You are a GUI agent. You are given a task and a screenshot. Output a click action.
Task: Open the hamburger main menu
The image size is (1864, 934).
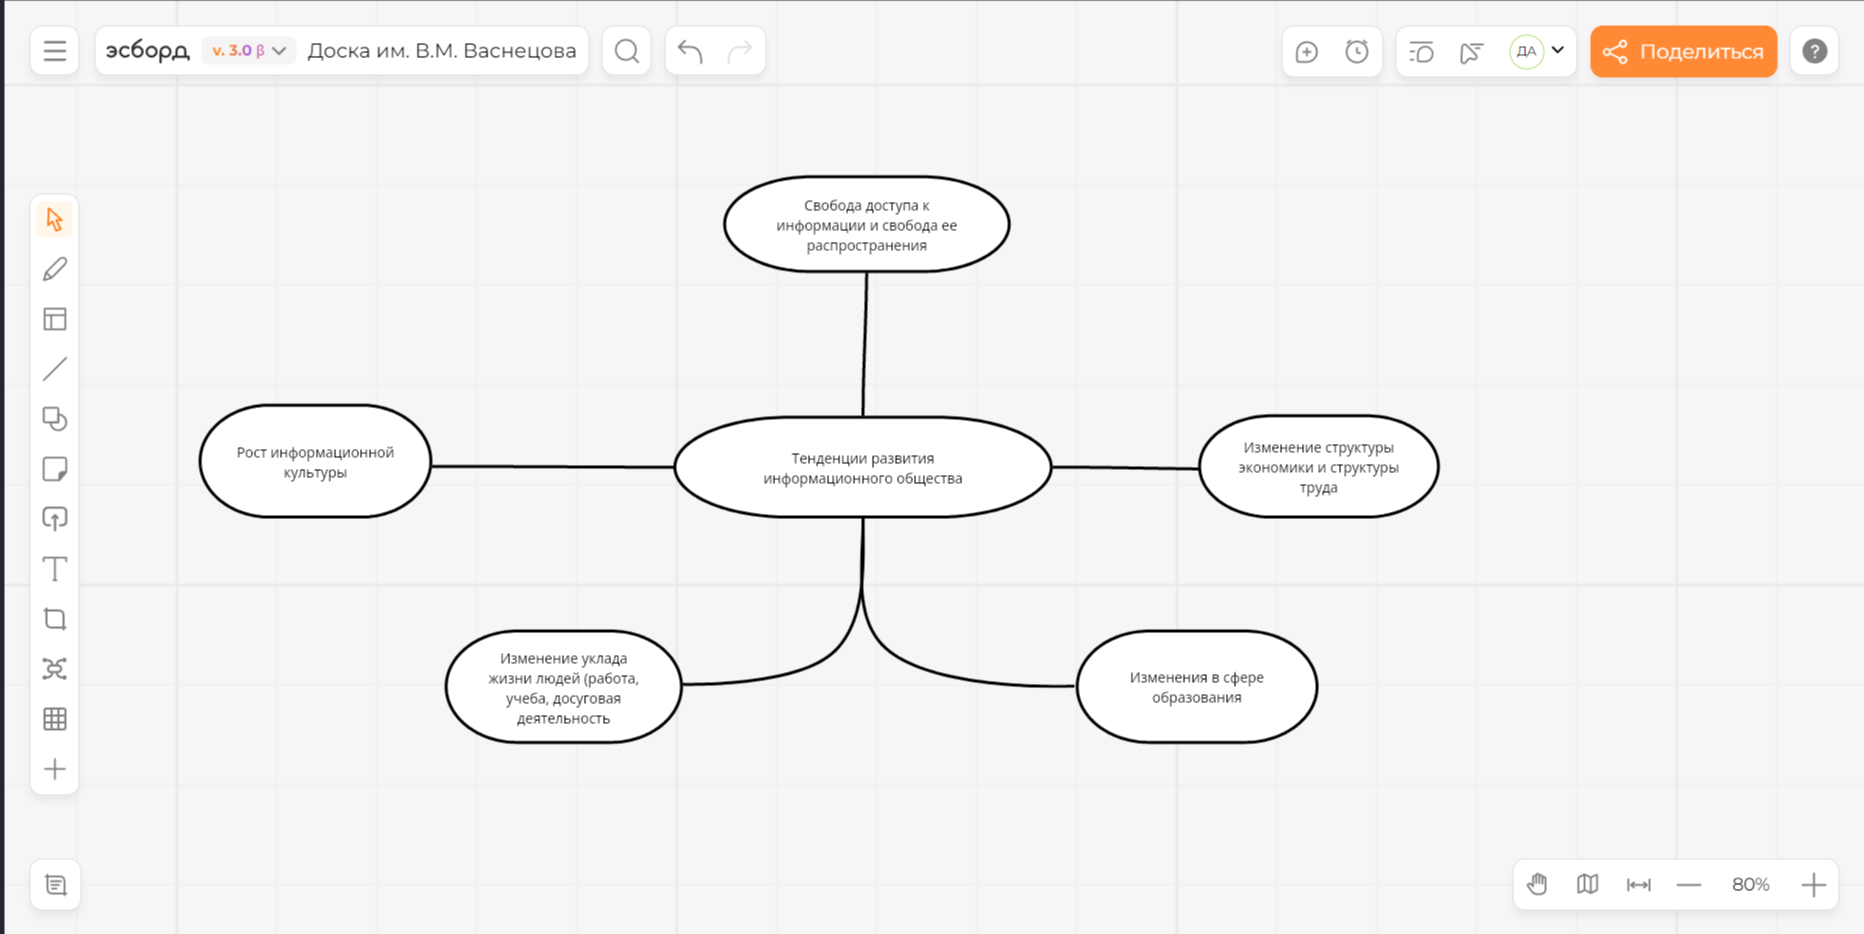pos(55,51)
